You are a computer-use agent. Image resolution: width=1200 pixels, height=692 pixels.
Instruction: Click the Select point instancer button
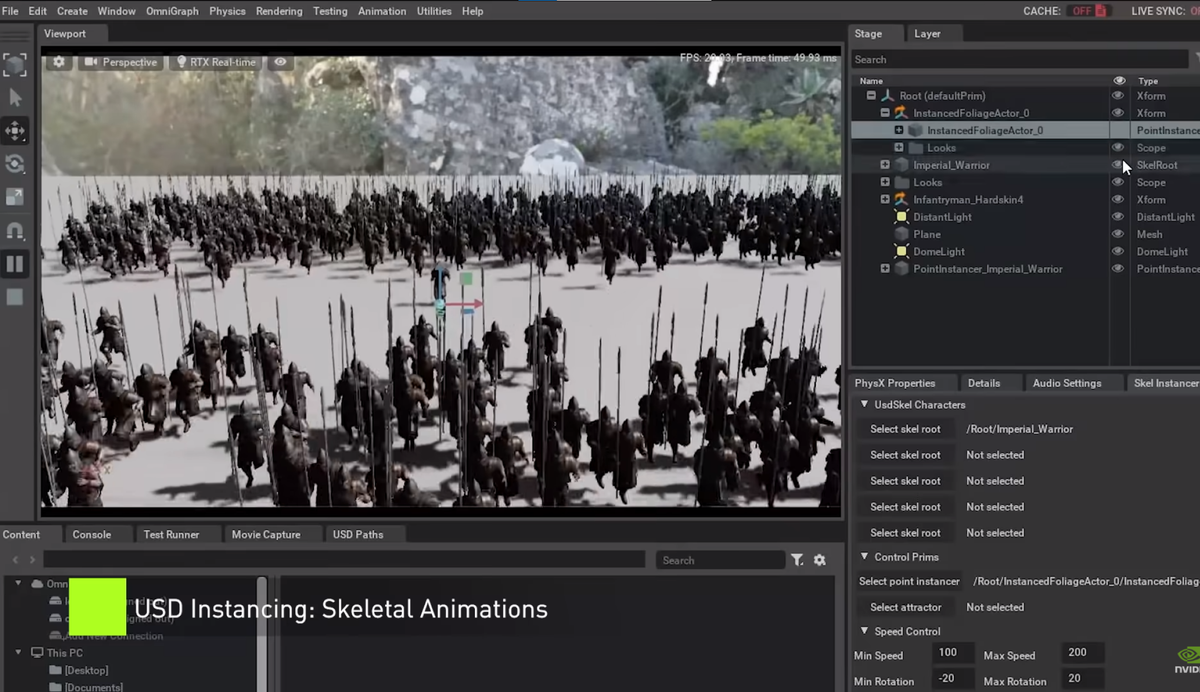click(x=909, y=581)
